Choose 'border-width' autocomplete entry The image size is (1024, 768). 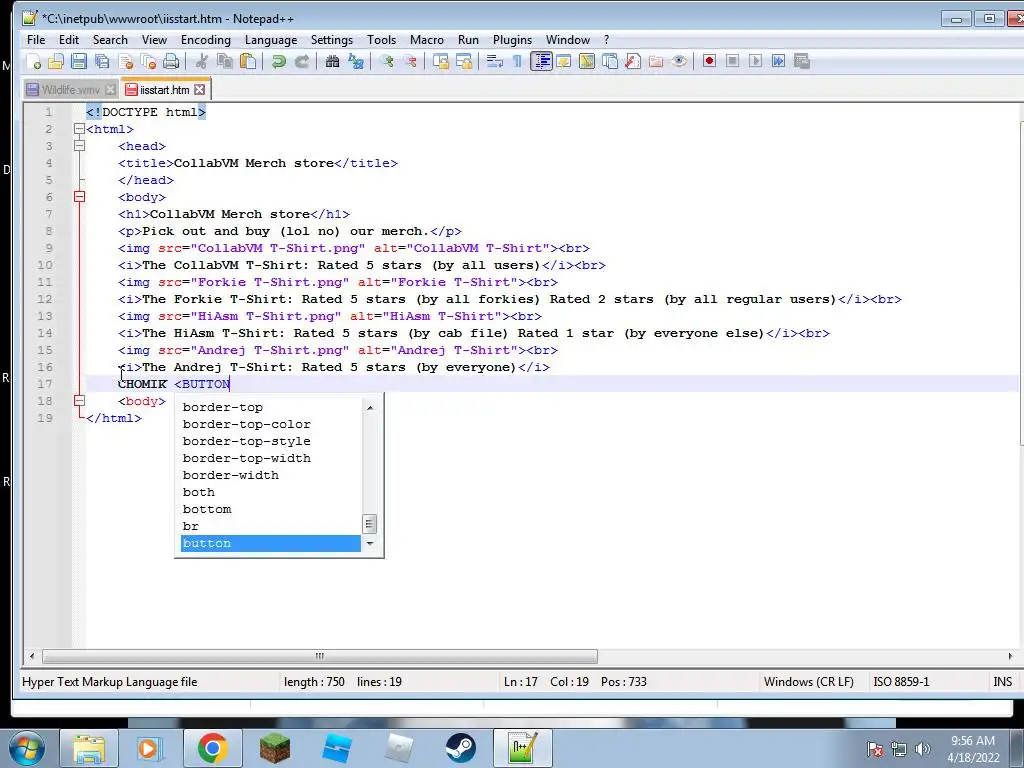(270, 475)
